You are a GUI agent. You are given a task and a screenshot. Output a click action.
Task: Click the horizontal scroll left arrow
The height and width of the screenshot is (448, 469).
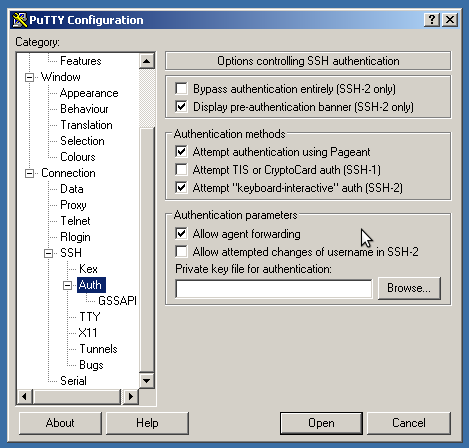(x=24, y=396)
